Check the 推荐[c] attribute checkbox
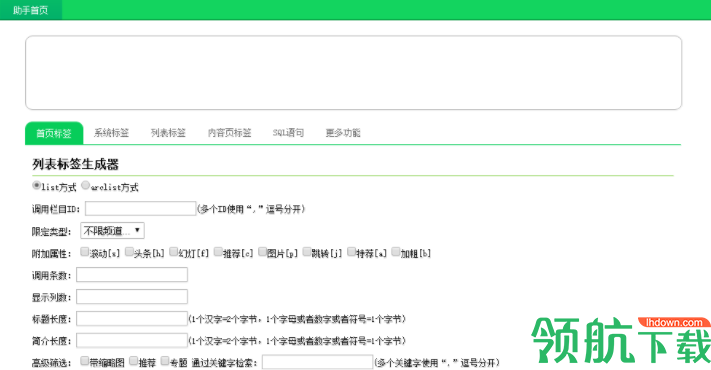The width and height of the screenshot is (711, 370). click(x=218, y=252)
